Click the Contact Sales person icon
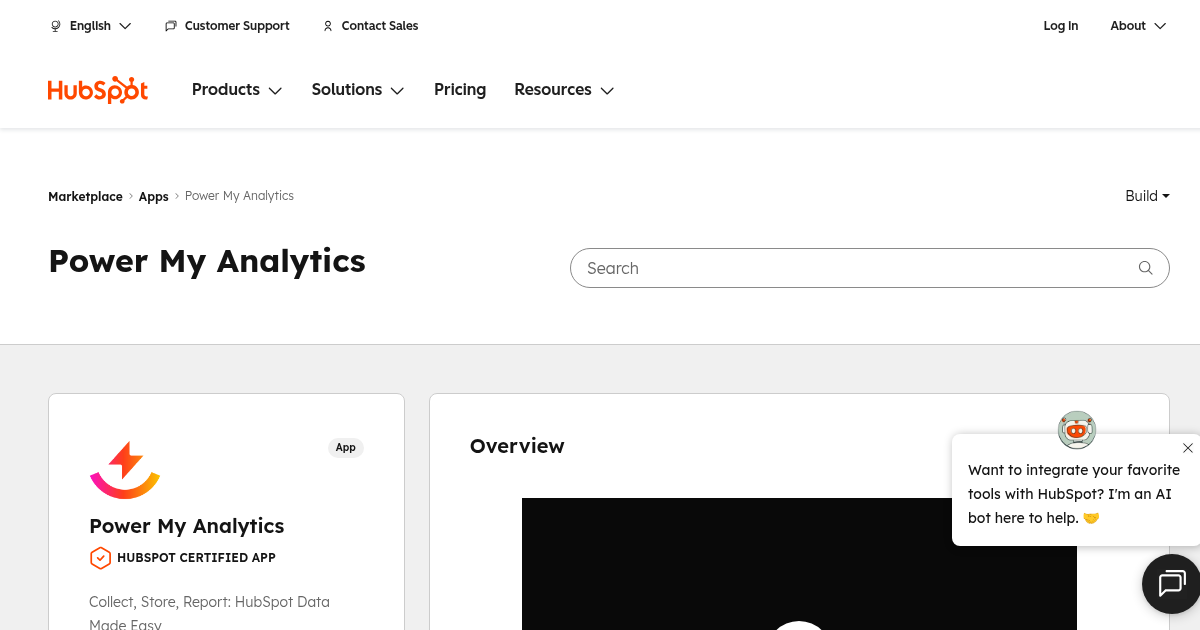The width and height of the screenshot is (1200, 630). (327, 26)
